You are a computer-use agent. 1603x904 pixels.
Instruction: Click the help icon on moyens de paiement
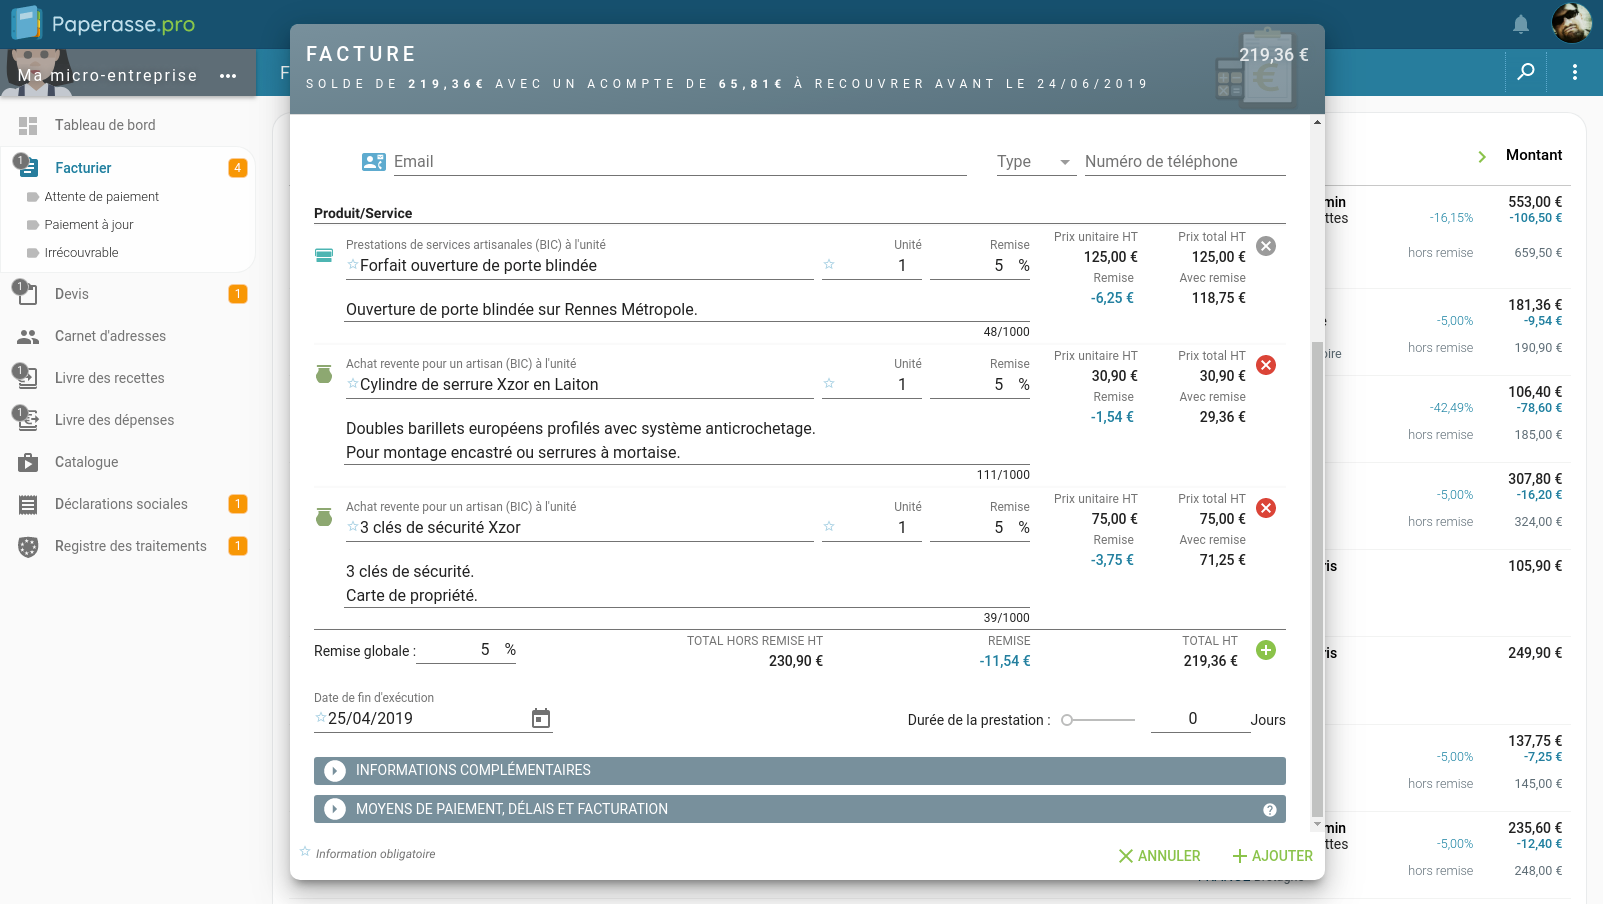pyautogui.click(x=1270, y=809)
